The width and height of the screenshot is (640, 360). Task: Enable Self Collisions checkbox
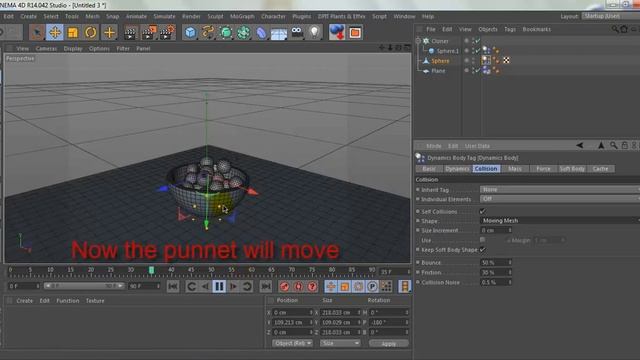[x=482, y=211]
